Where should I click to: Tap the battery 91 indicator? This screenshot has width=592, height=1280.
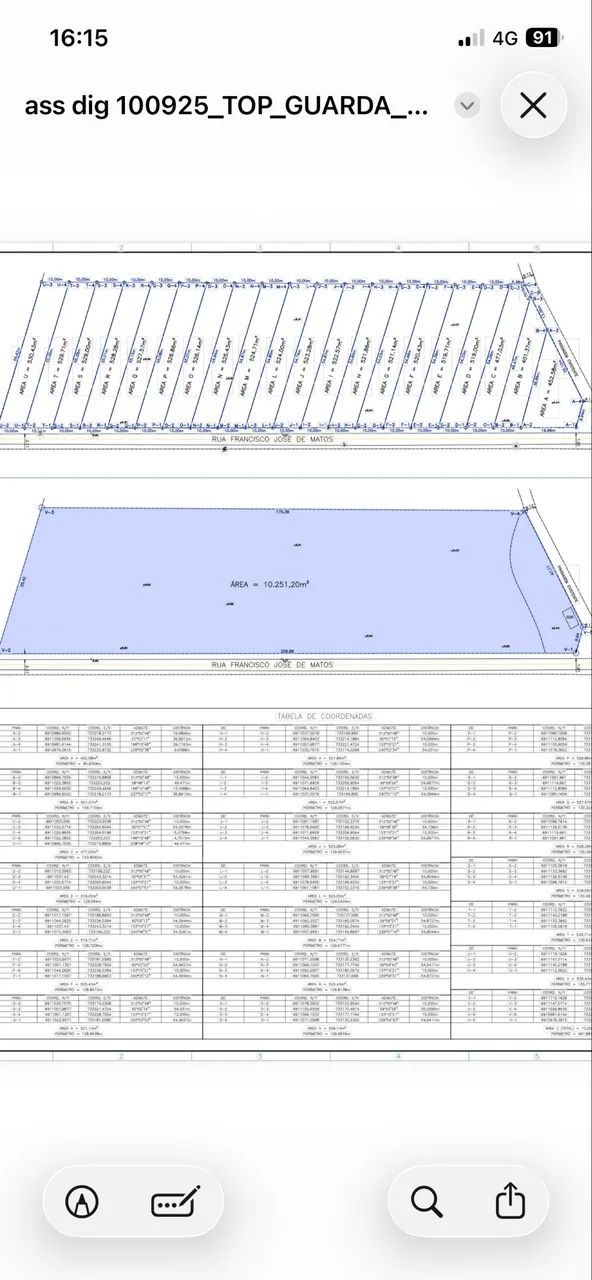tap(542, 38)
